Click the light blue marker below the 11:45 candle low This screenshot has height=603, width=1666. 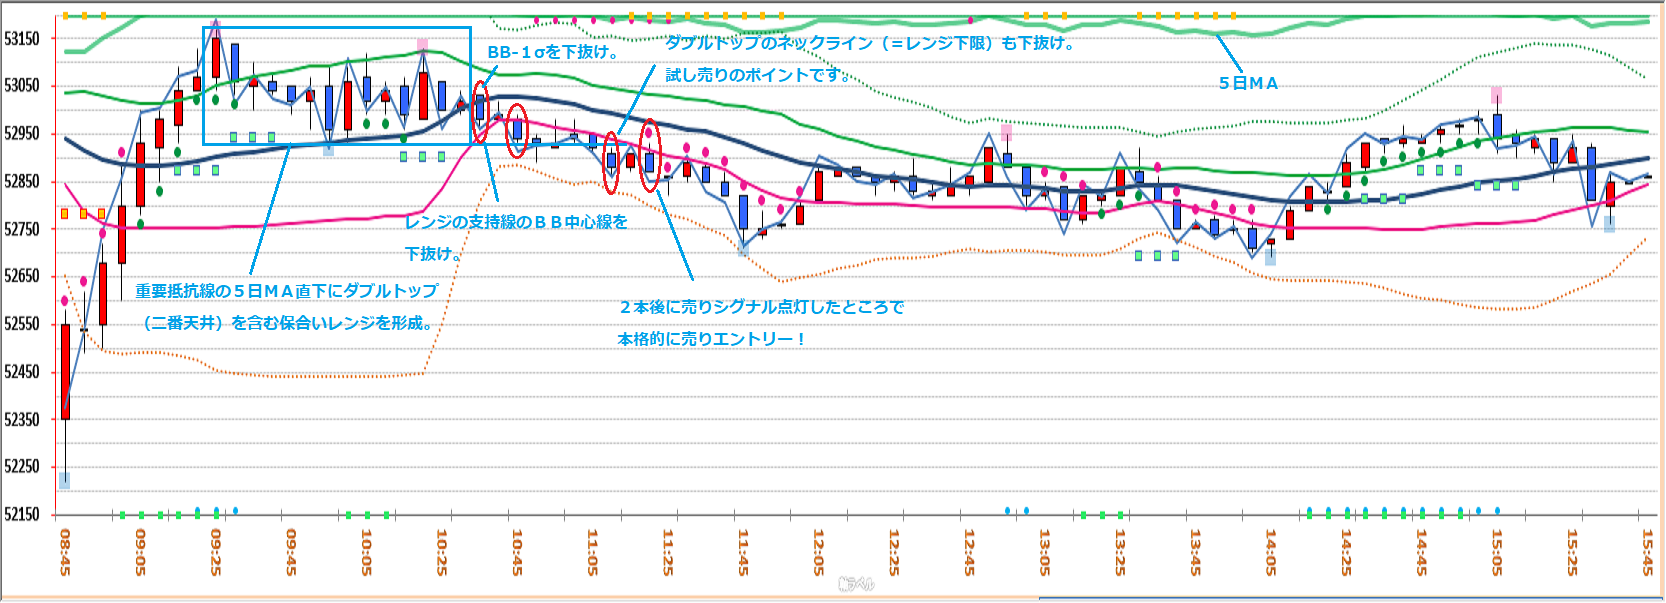743,249
